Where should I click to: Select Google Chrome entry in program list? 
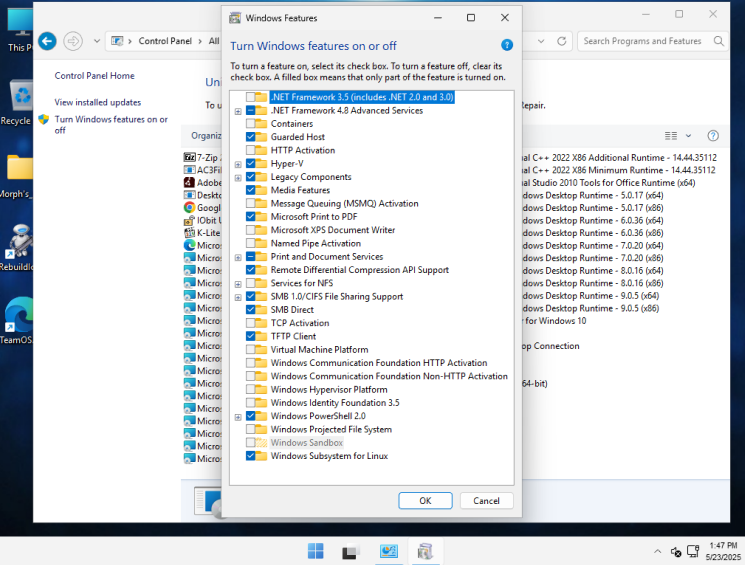tap(202, 208)
